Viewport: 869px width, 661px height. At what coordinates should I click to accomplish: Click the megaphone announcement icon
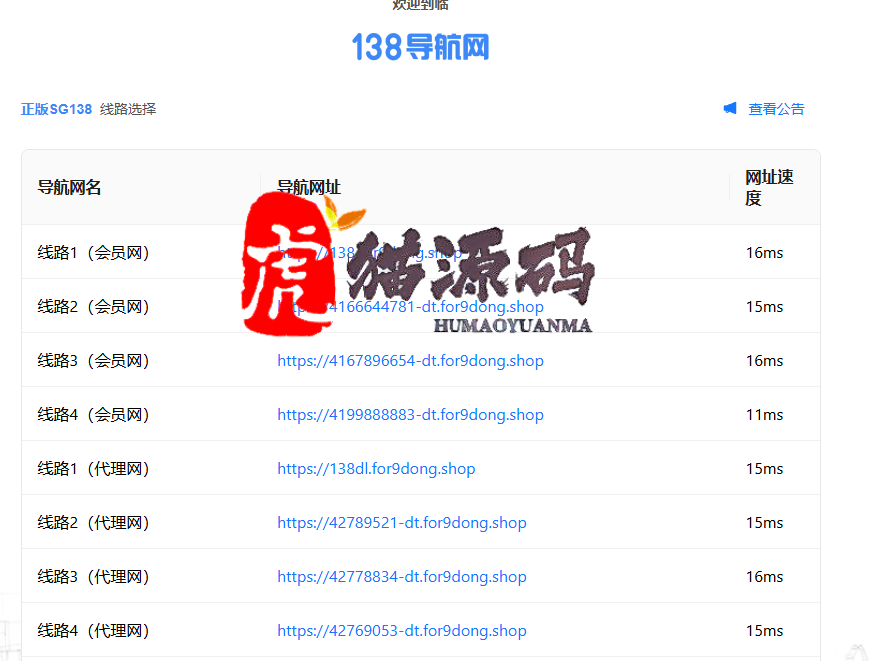point(730,109)
